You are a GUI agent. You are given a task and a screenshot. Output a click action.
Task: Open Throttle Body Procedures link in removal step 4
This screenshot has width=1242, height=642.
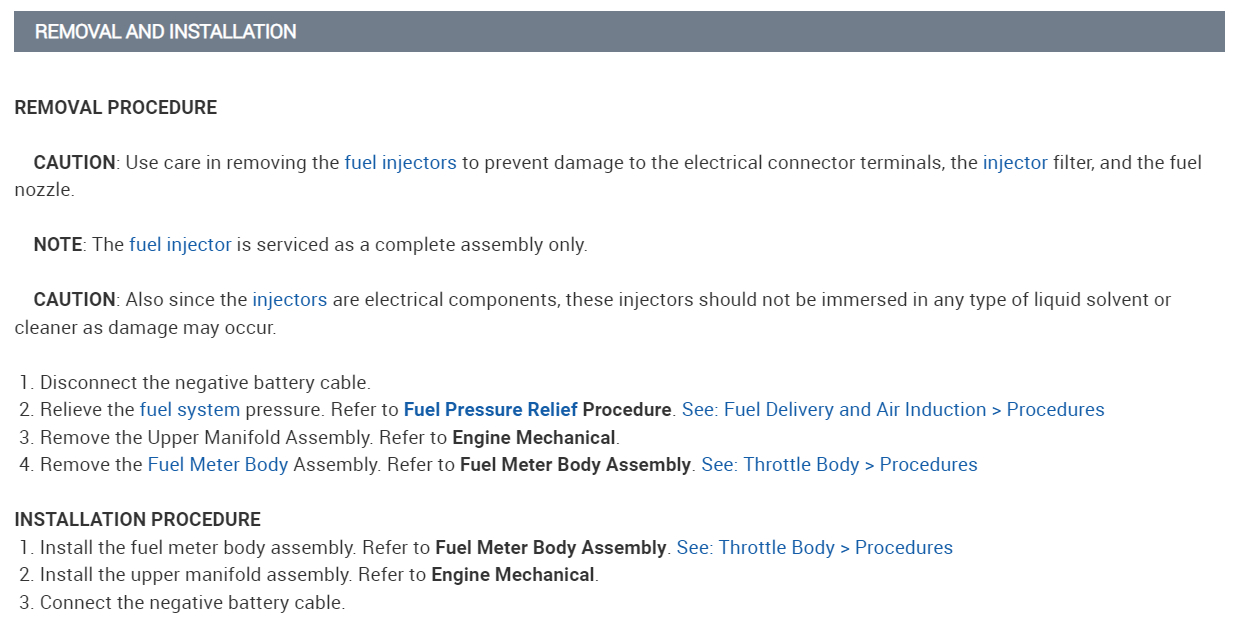click(x=839, y=465)
